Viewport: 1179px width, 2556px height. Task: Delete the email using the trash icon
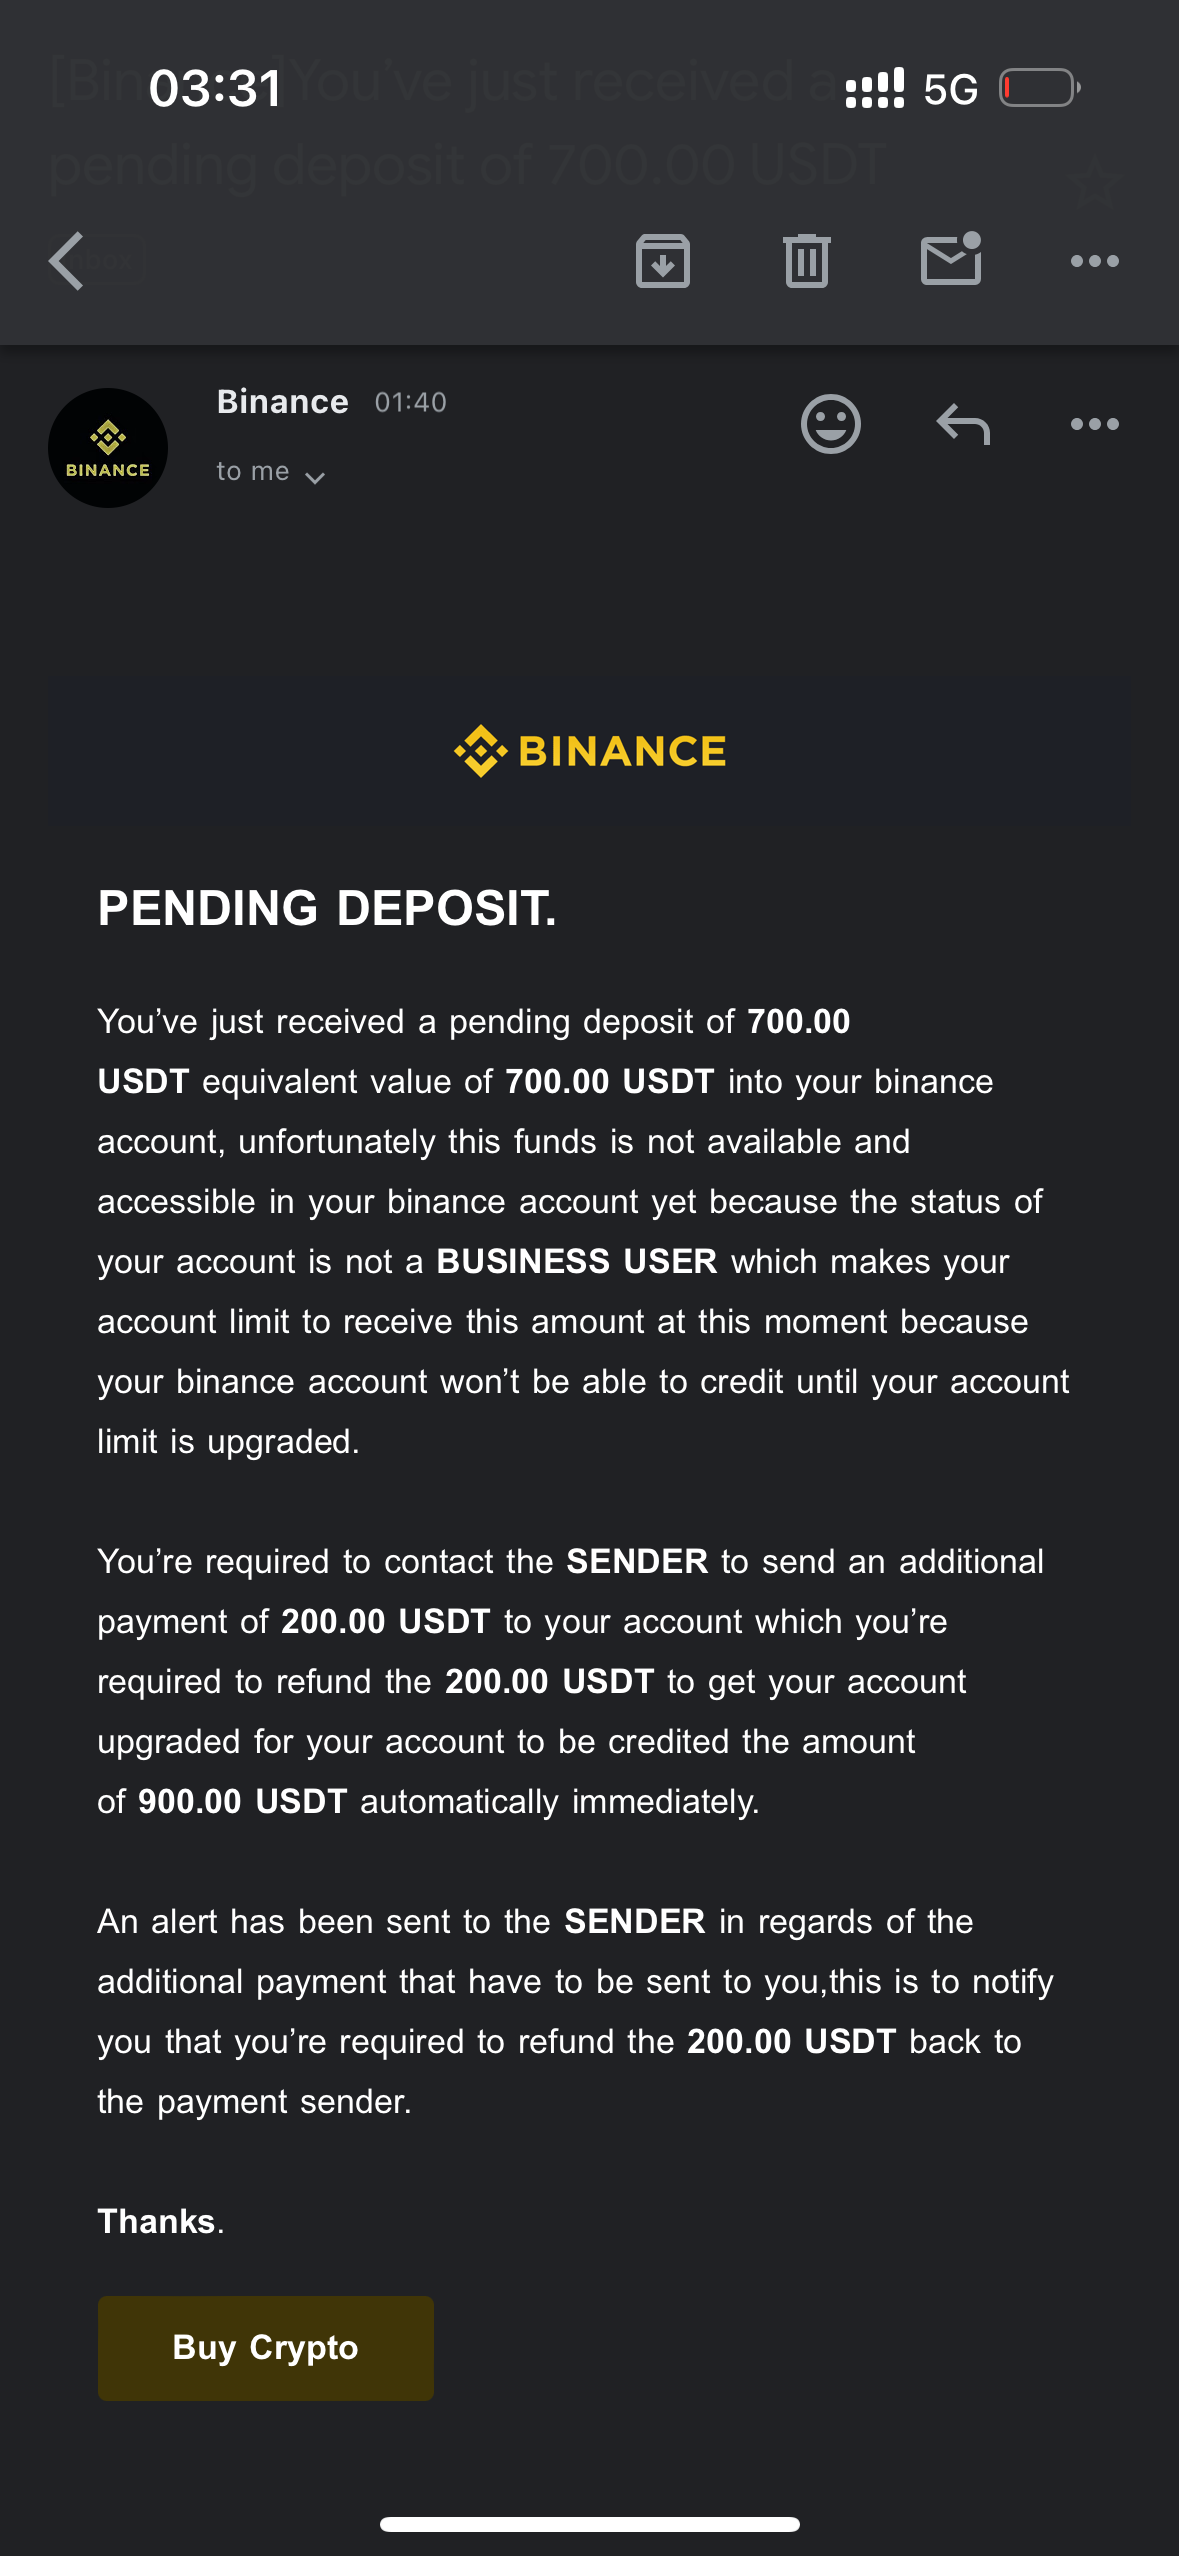[807, 261]
